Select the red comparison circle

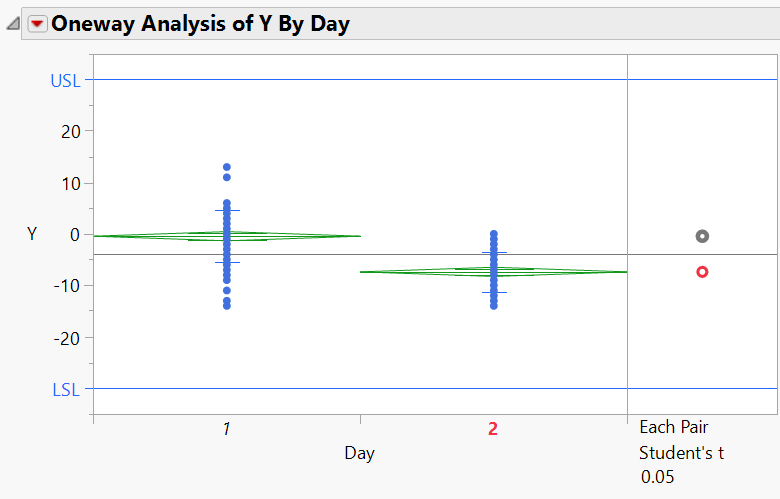pos(702,271)
